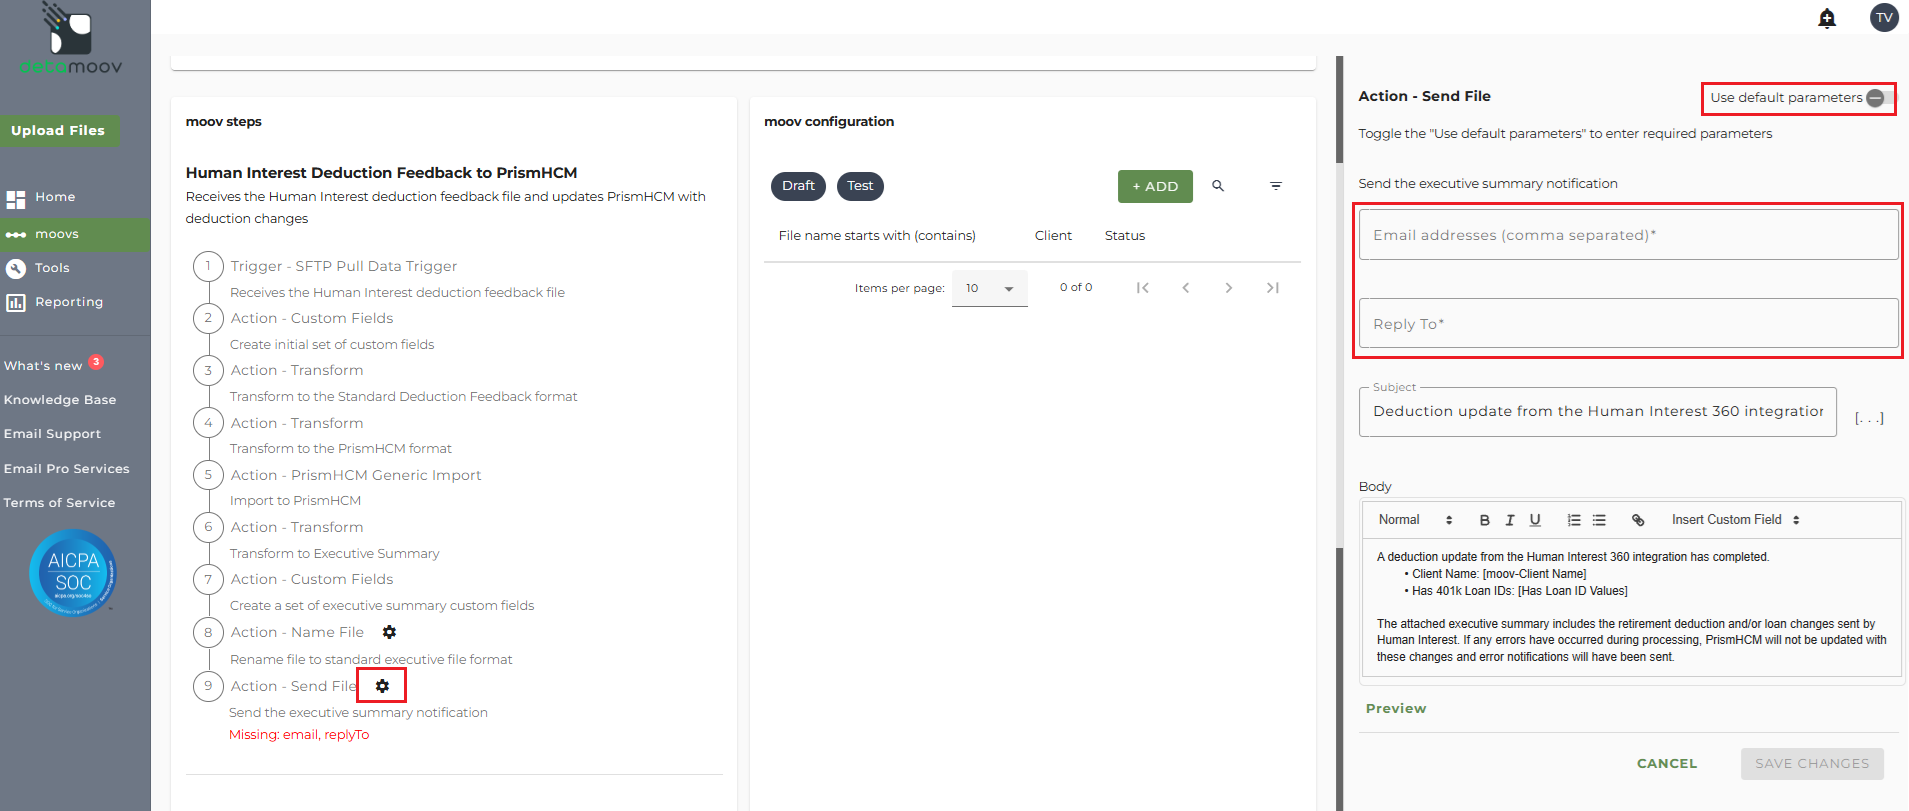
Task: Open the TV user avatar menu
Action: (1884, 17)
